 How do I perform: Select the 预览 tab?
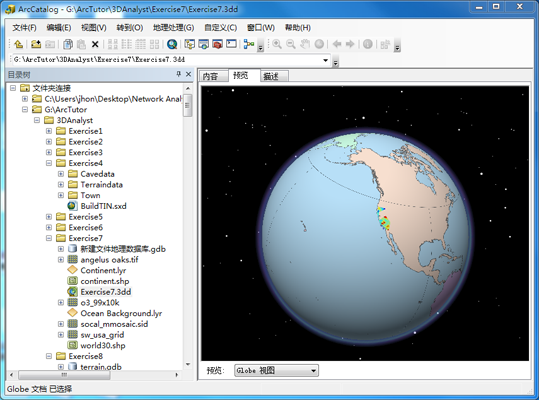pos(243,75)
